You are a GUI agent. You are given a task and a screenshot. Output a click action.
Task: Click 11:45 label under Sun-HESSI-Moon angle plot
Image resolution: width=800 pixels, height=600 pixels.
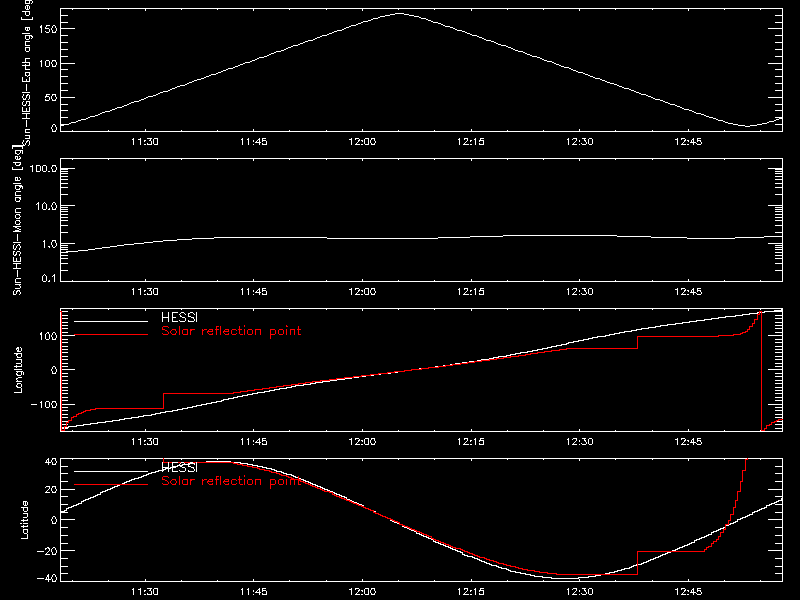[254, 292]
